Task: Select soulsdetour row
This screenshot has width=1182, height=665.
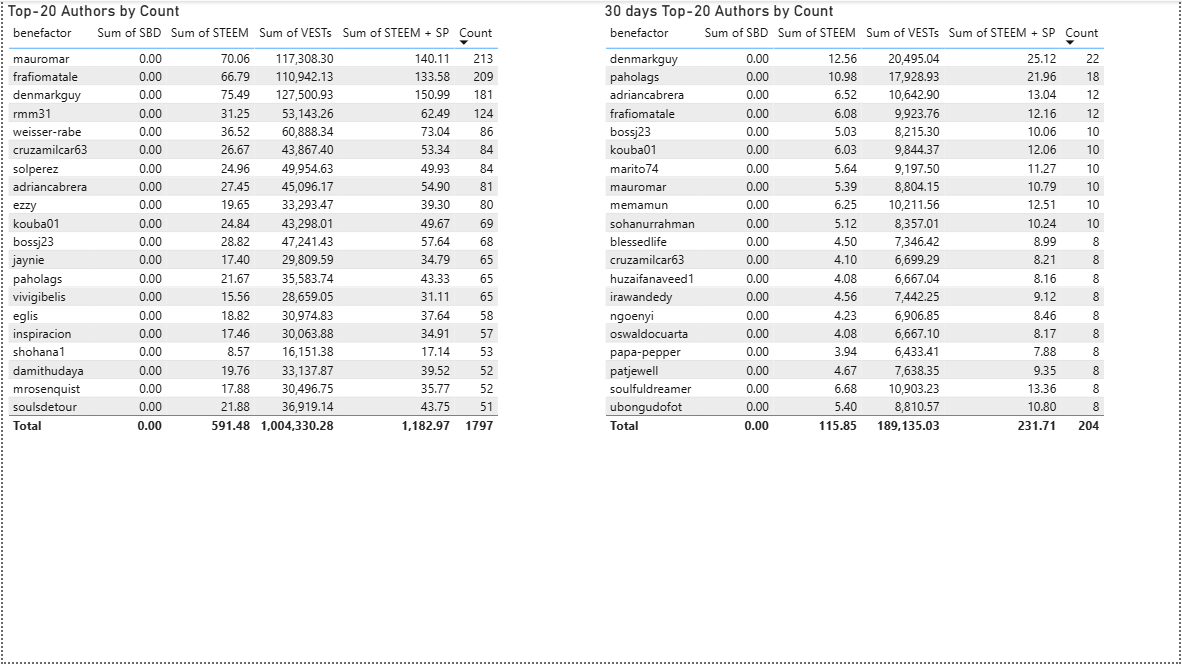Action: pyautogui.click(x=253, y=407)
